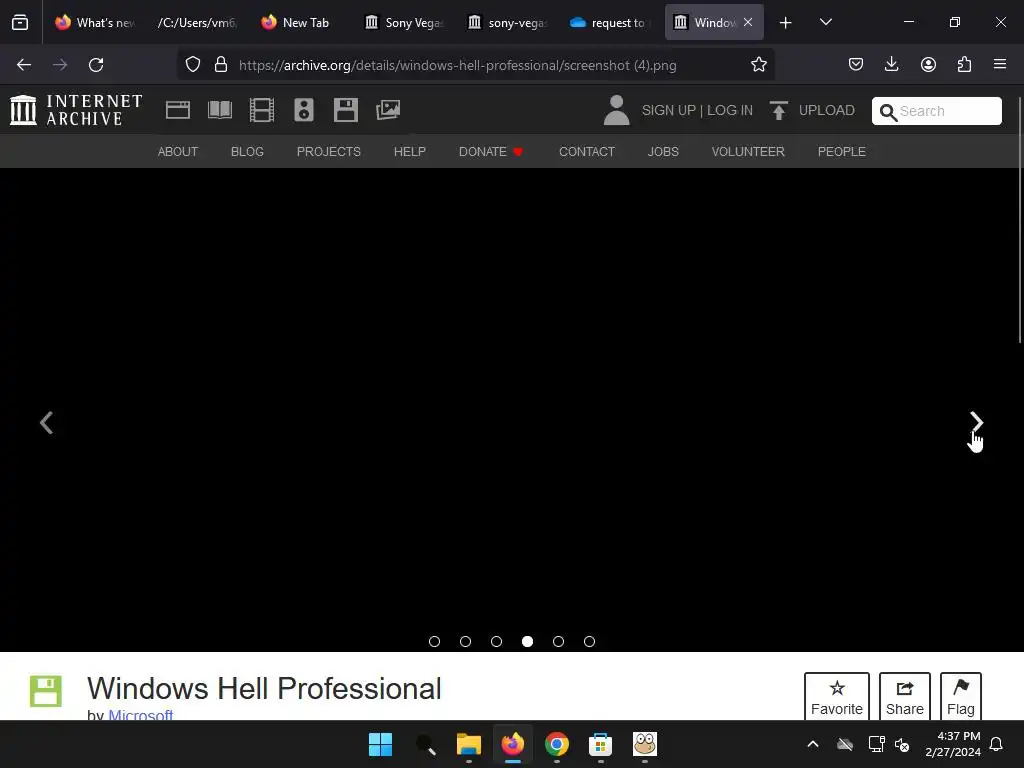Bookmark this page with the star icon
Viewport: 1024px width, 768px height.
click(758, 65)
